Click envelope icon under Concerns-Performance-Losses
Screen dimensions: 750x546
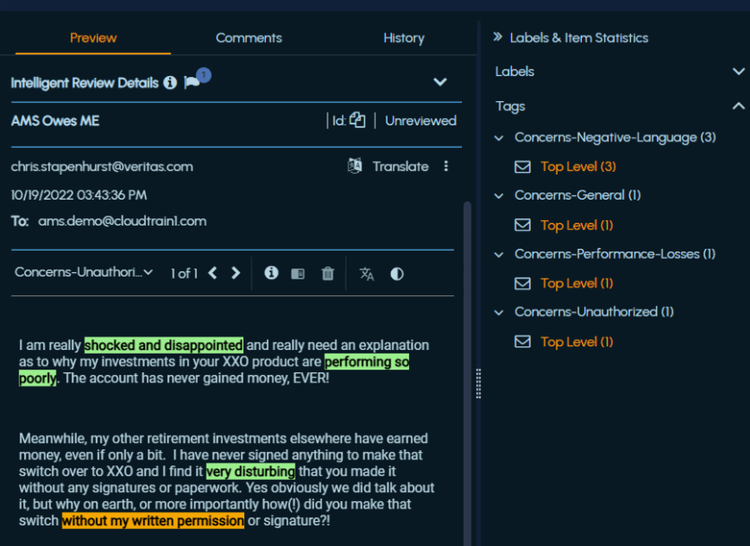tap(522, 284)
